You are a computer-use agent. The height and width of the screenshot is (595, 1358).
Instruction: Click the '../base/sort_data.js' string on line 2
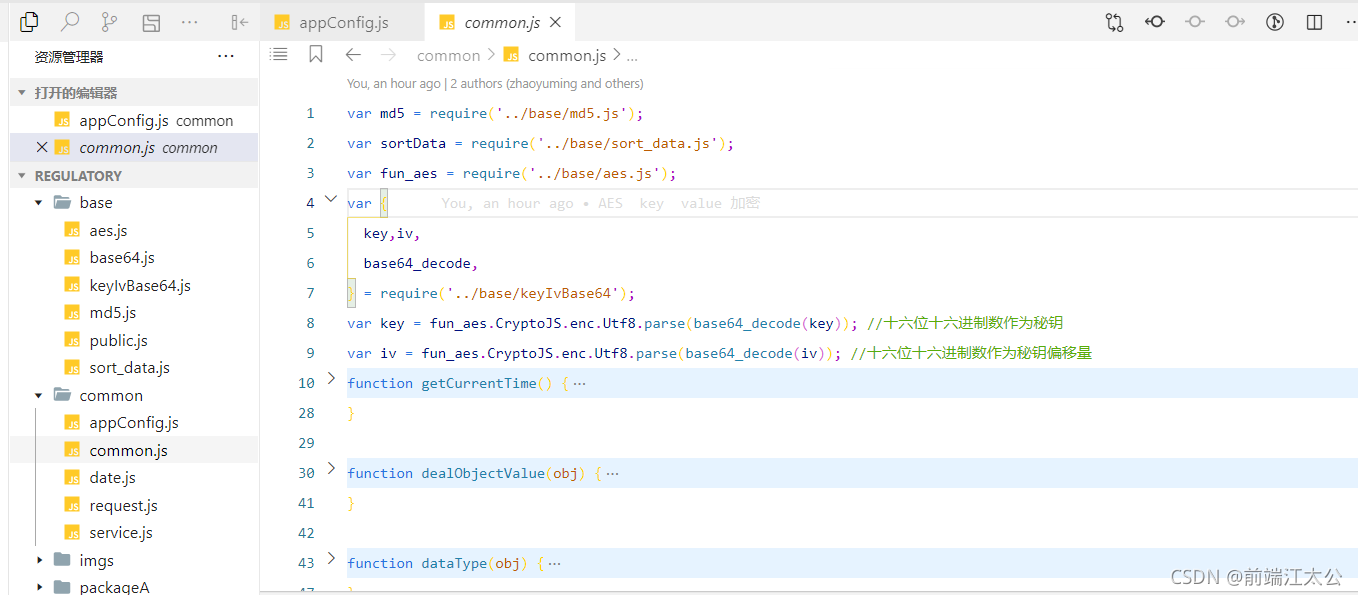628,143
